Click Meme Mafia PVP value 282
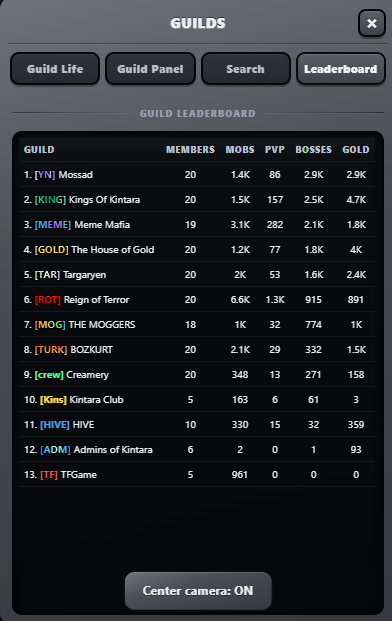Image resolution: width=392 pixels, height=621 pixels. 275,225
